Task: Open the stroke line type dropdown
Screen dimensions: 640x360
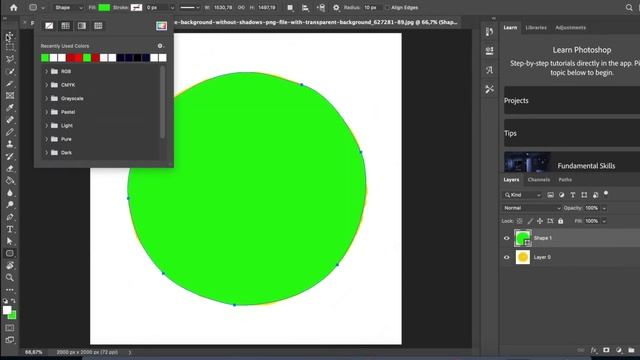Action: pos(190,7)
